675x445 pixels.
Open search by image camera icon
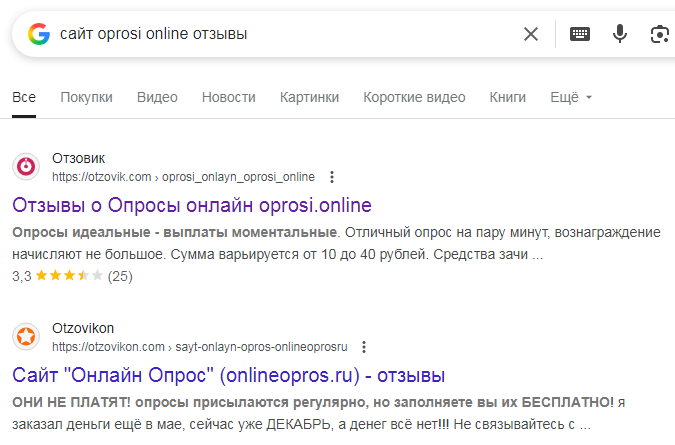point(660,34)
